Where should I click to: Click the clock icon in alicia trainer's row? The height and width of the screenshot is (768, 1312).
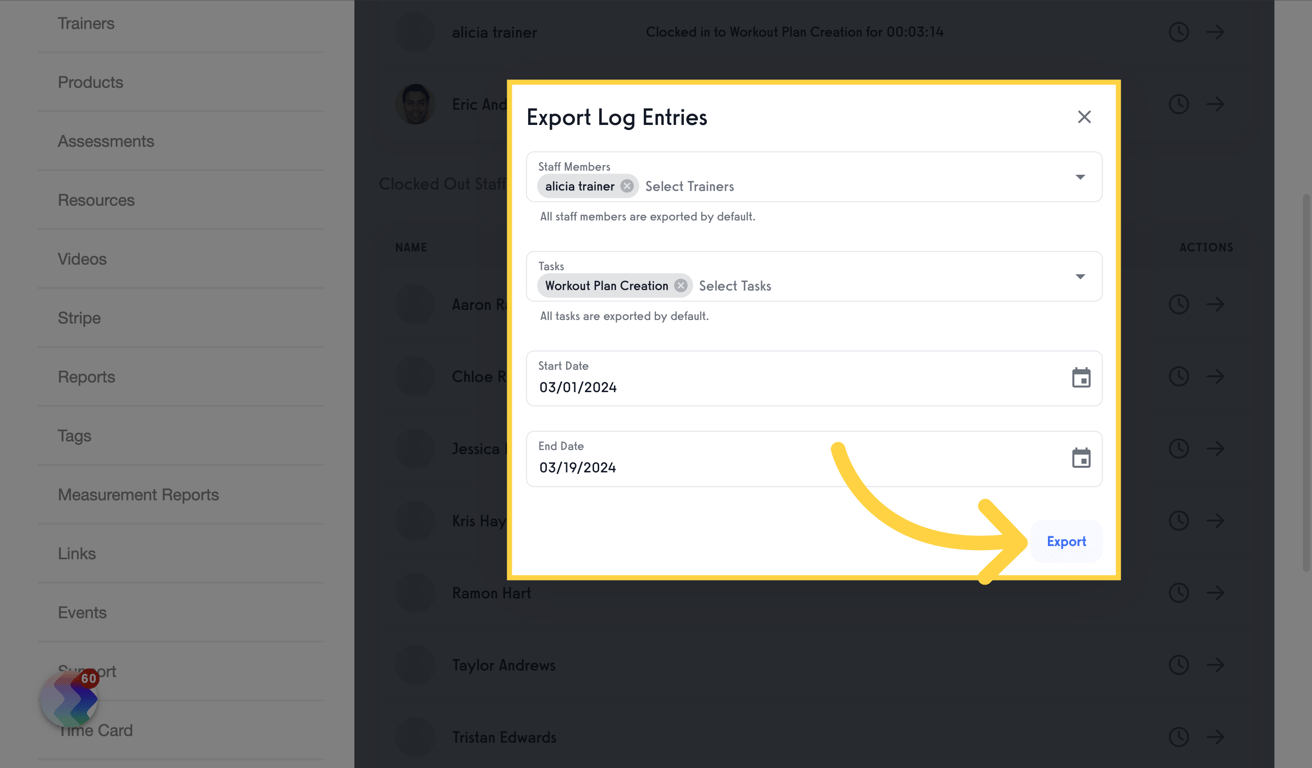[x=1178, y=31]
